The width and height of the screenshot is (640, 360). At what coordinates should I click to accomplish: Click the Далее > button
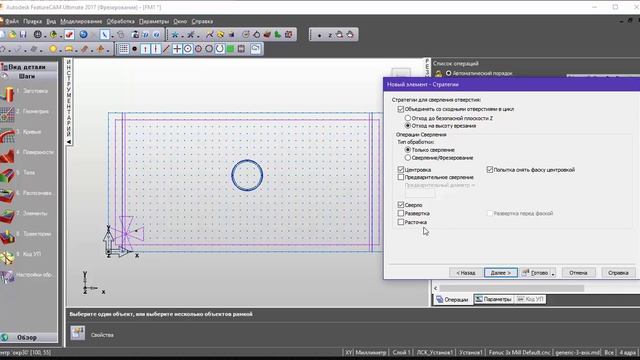click(501, 273)
